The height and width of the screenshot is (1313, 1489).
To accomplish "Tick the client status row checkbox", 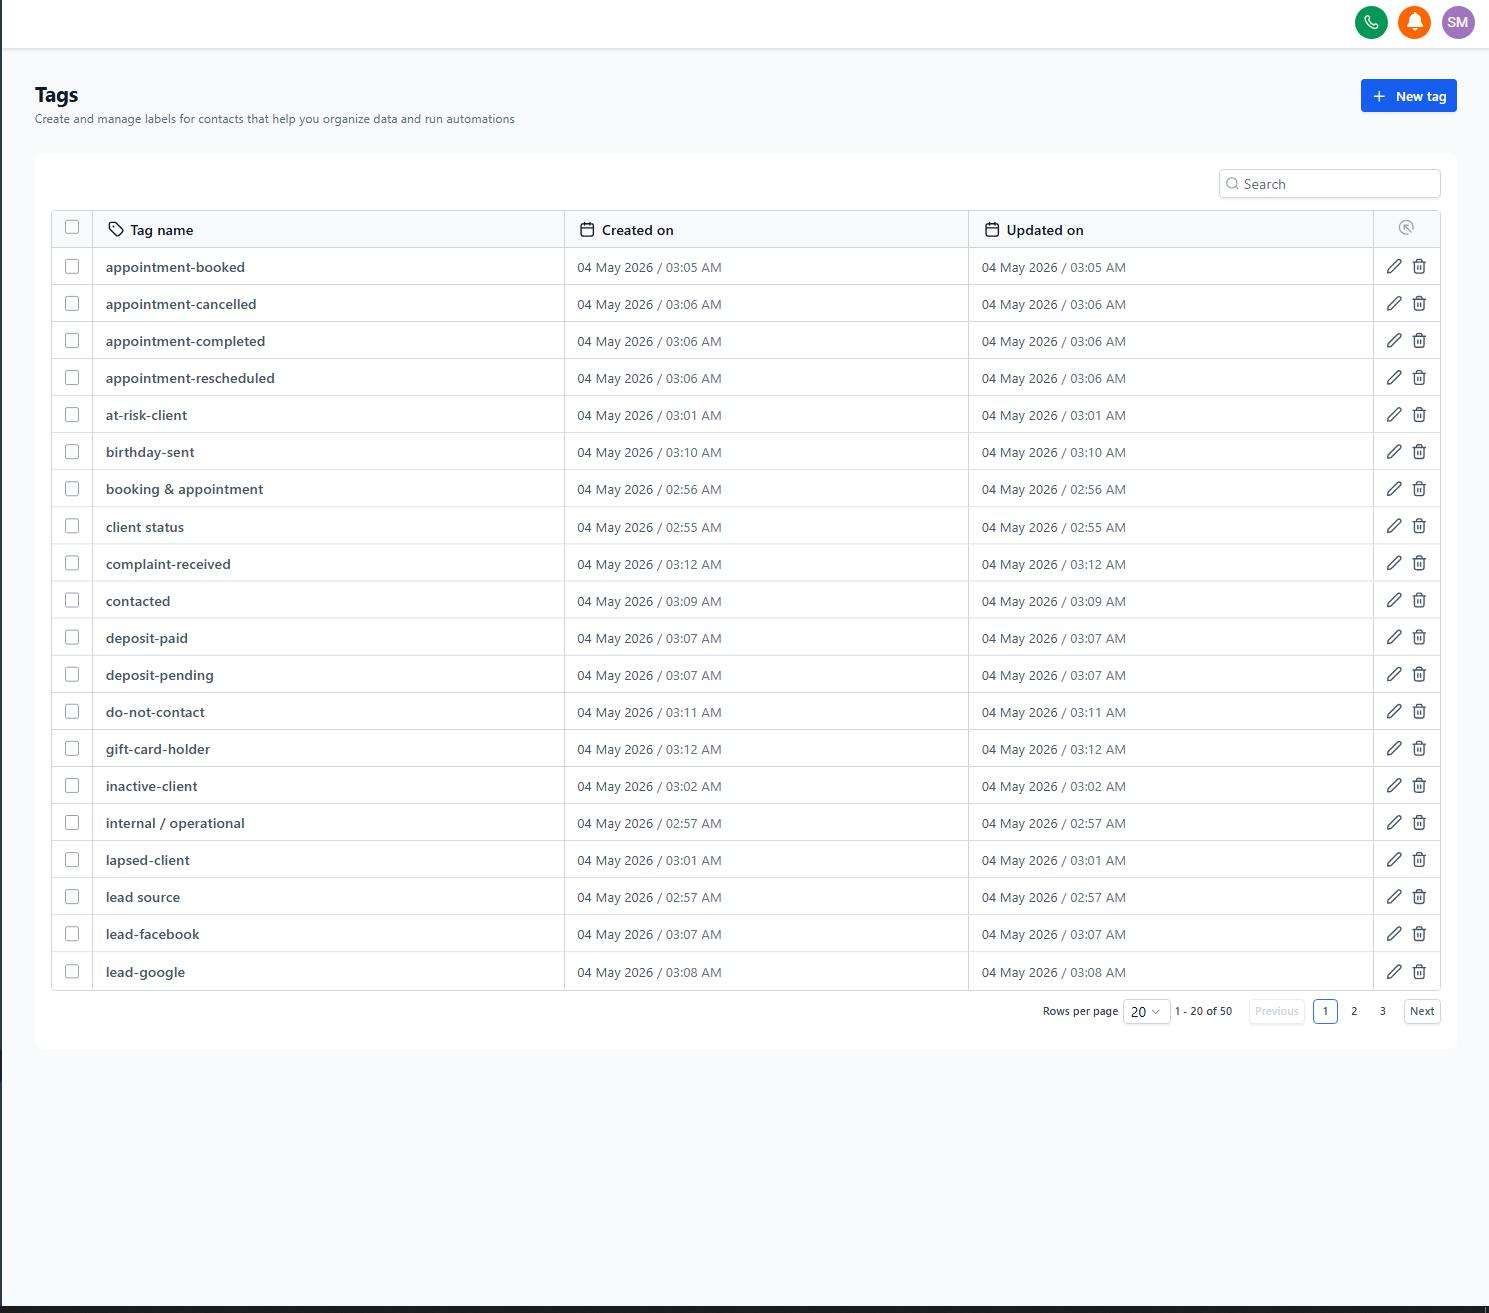I will (72, 526).
